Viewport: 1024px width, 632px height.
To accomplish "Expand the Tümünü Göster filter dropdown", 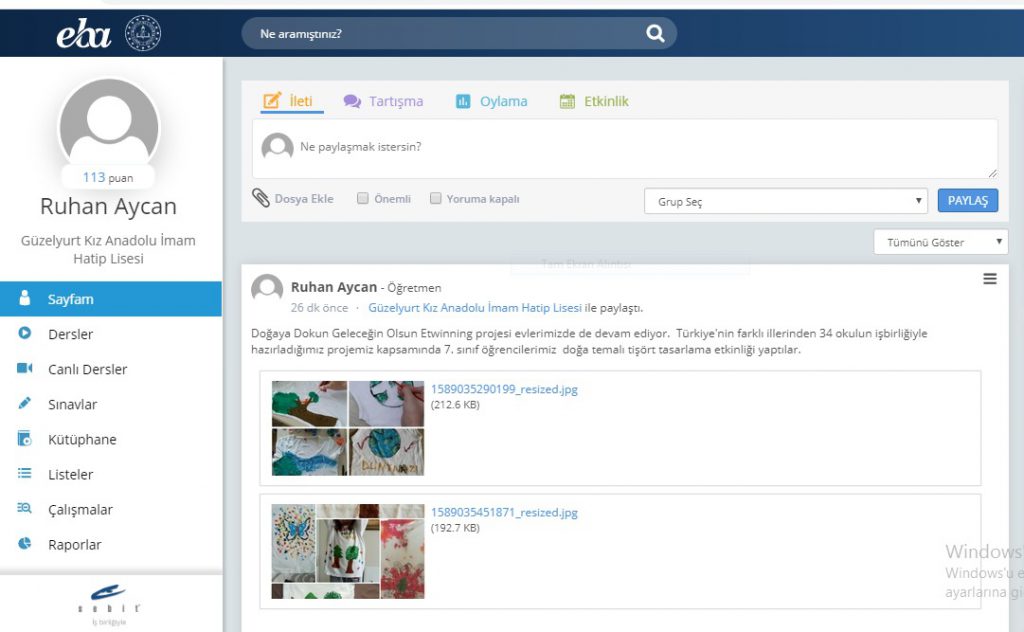I will (940, 241).
